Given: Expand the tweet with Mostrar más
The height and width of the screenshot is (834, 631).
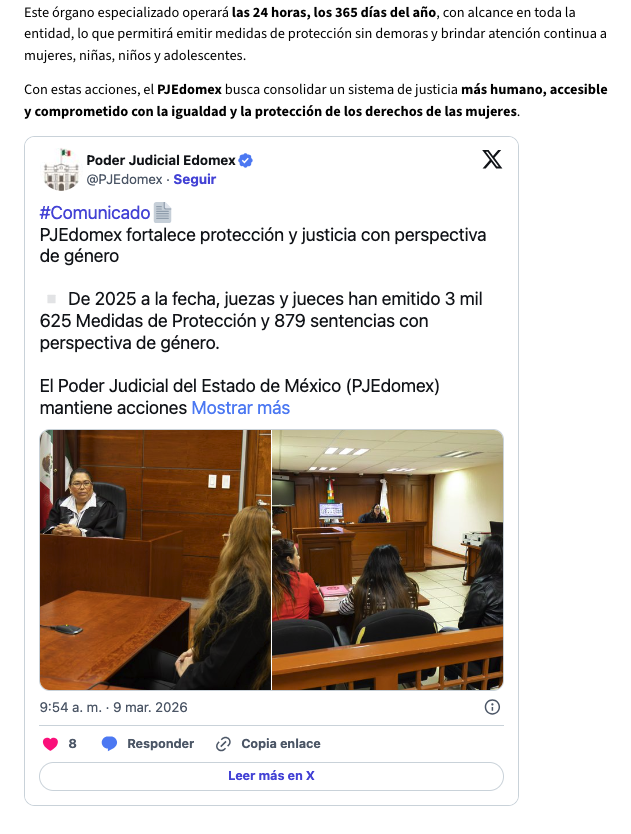Looking at the screenshot, I should [240, 408].
